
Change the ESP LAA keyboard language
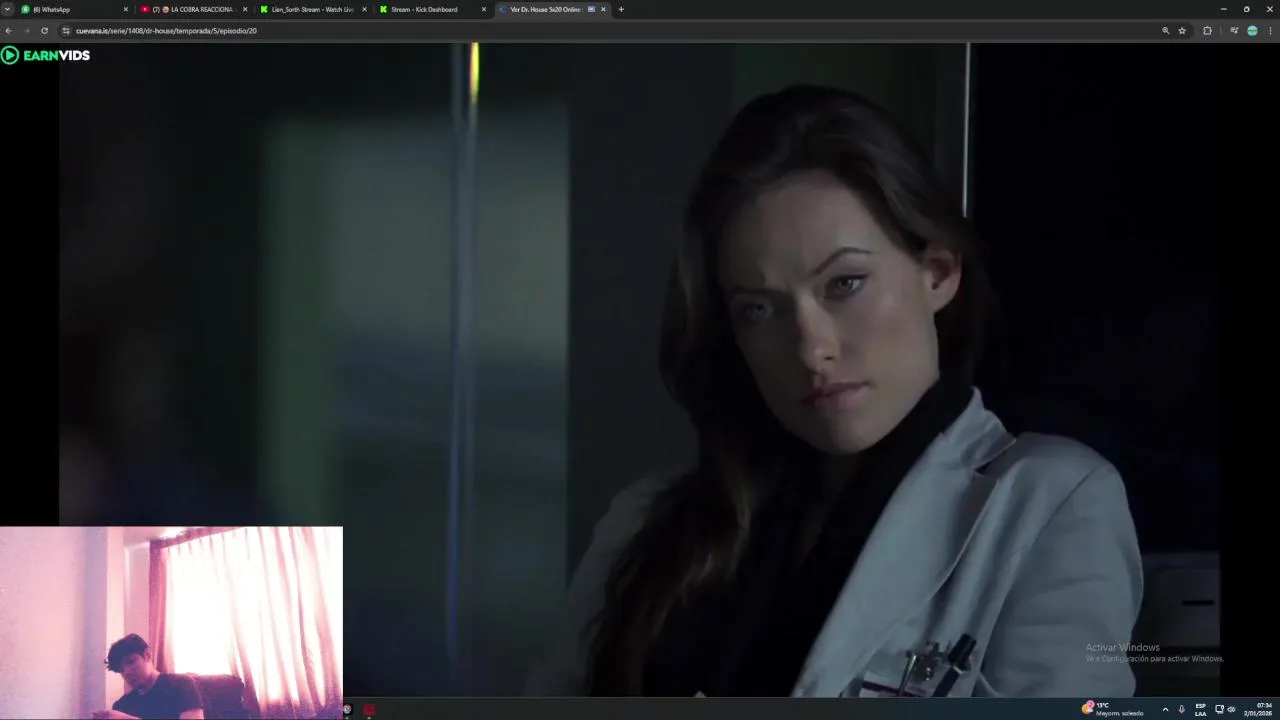(x=1200, y=709)
